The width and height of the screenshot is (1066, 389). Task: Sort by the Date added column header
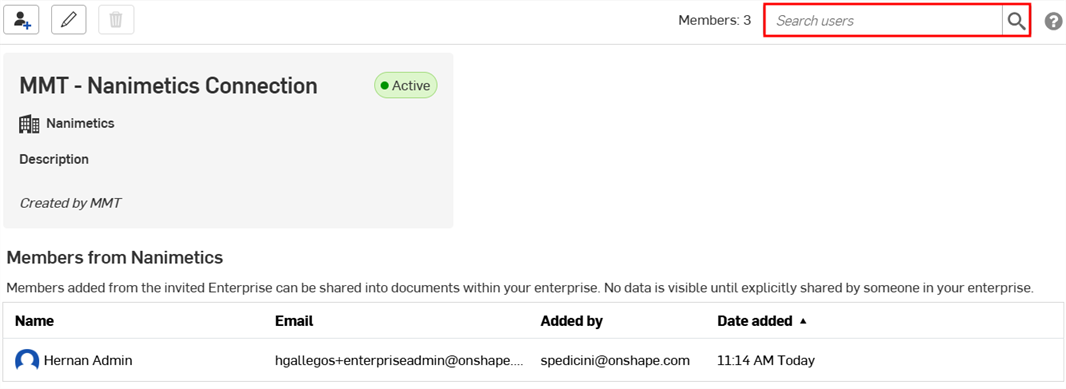[755, 321]
